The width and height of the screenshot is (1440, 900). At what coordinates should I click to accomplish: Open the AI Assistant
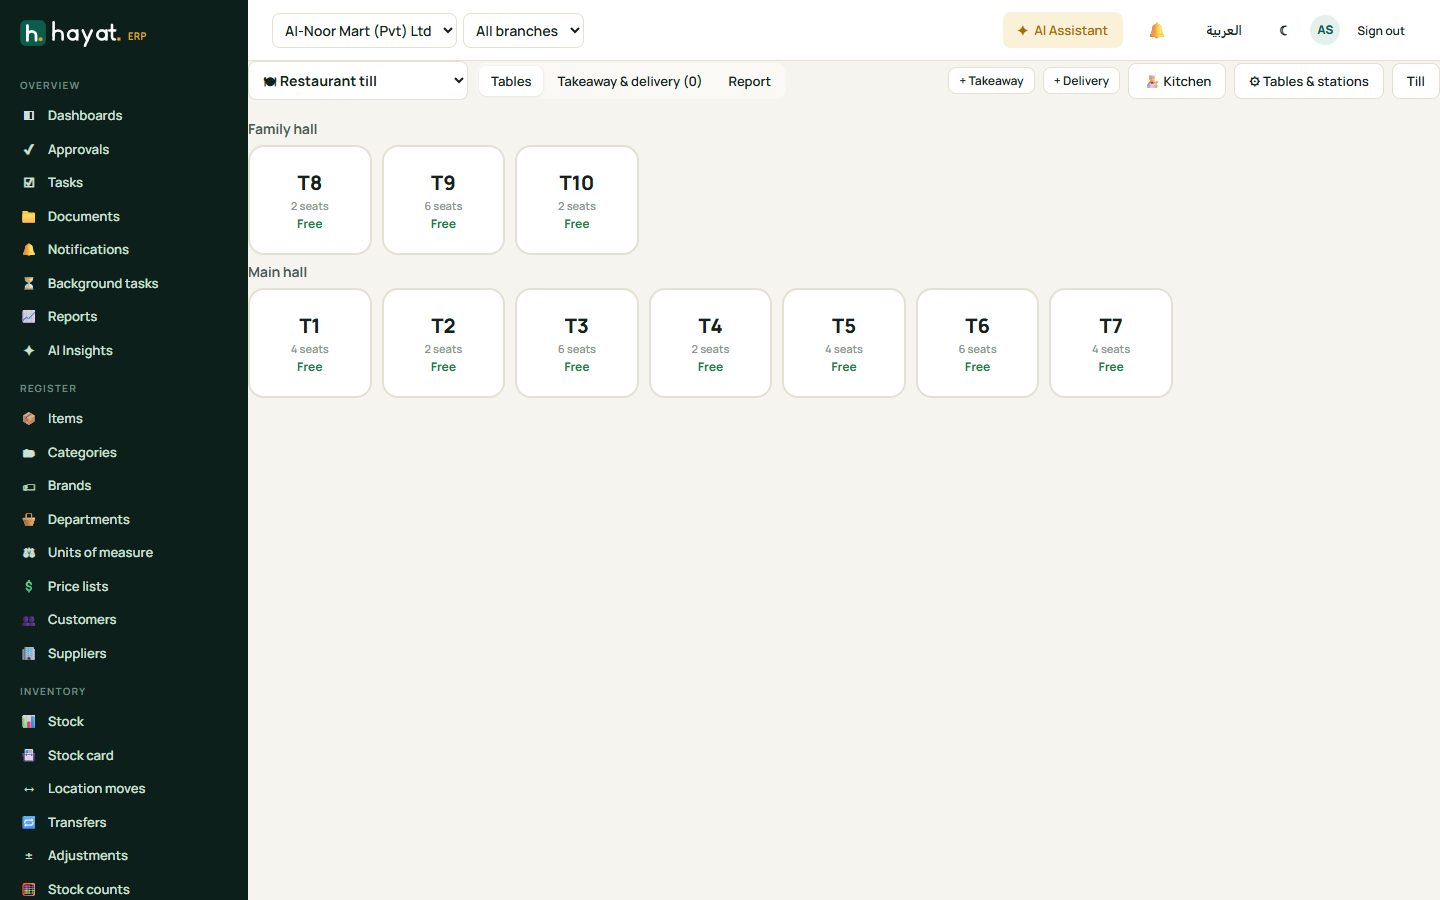(1063, 31)
